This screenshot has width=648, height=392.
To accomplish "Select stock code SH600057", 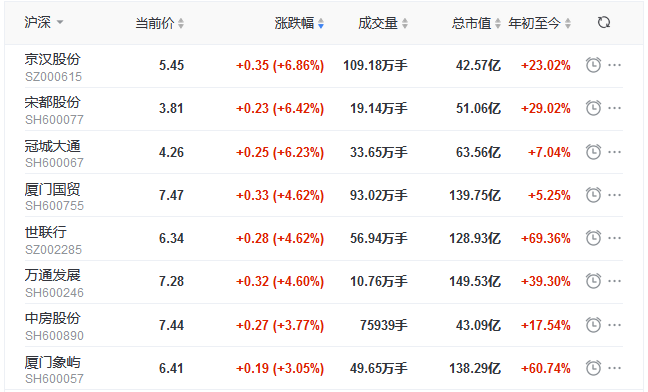I will pos(54,379).
